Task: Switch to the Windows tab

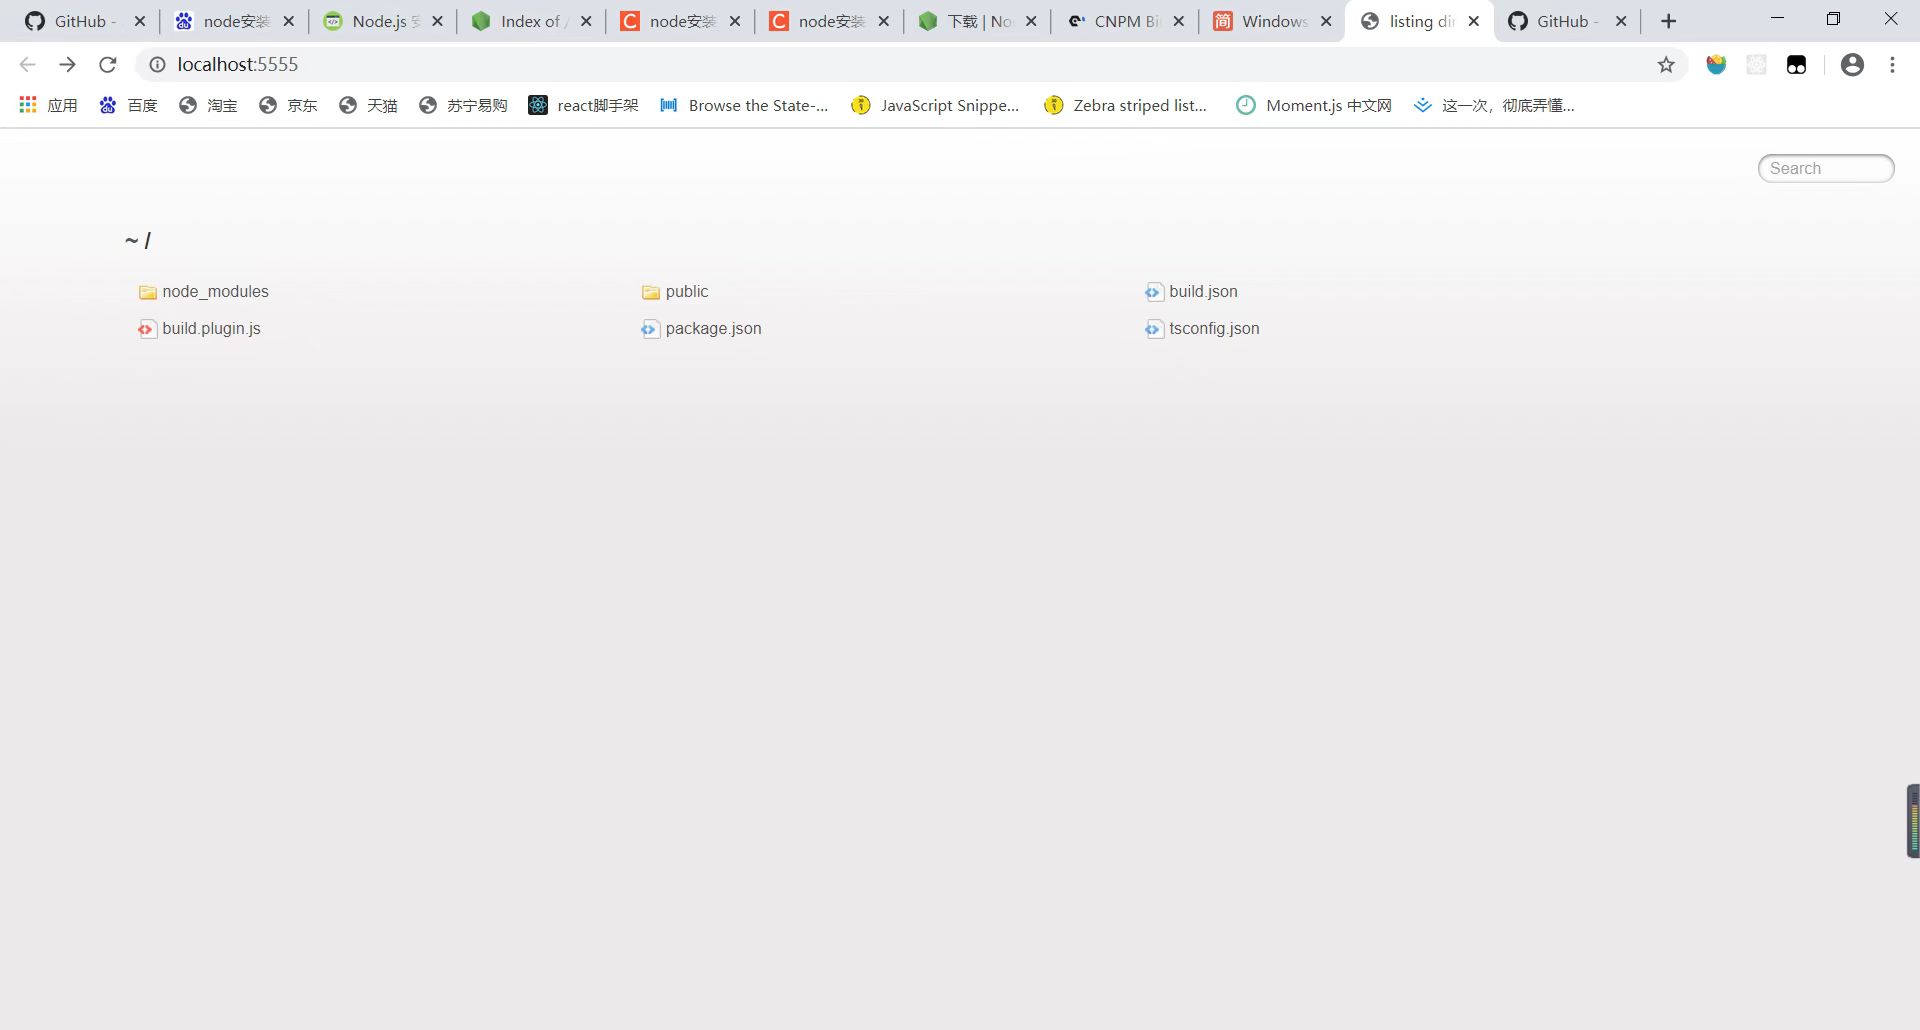Action: [x=1272, y=21]
